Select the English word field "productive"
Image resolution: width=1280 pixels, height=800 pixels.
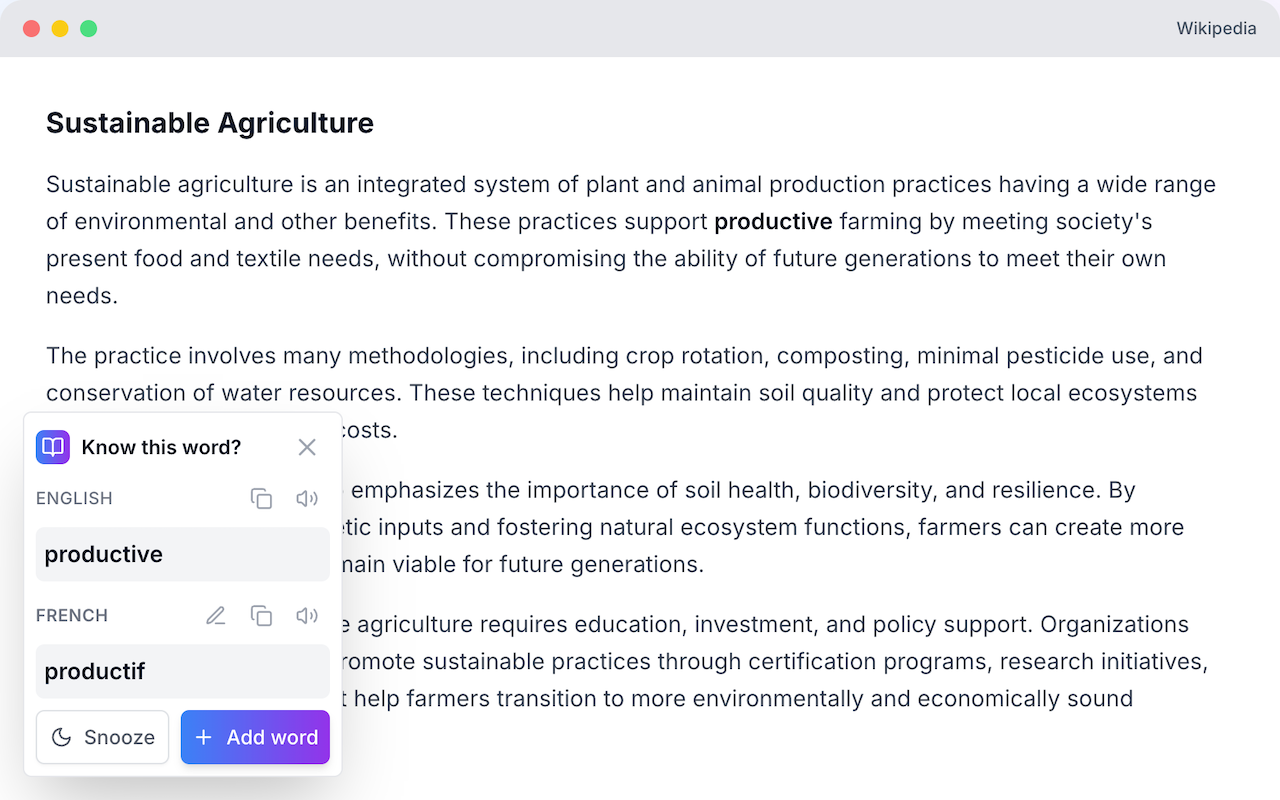183,554
